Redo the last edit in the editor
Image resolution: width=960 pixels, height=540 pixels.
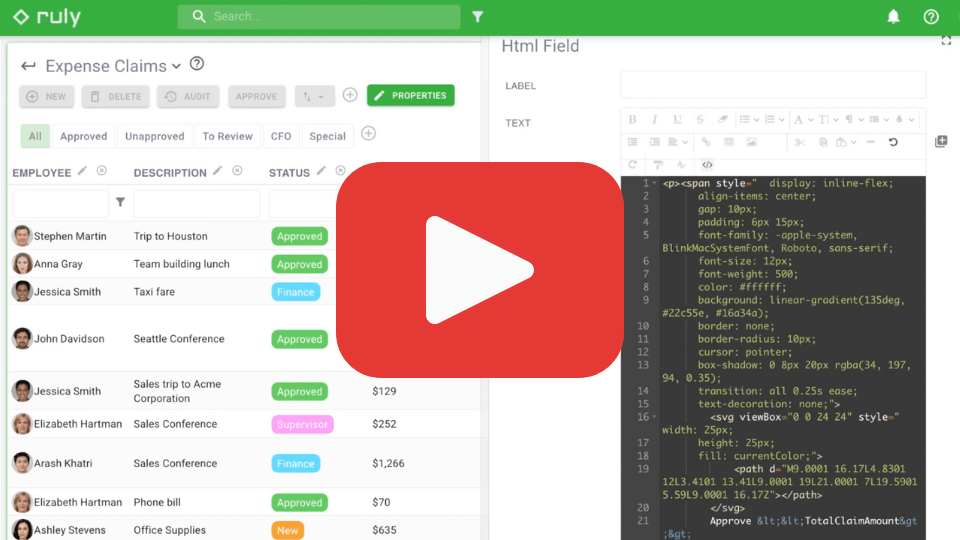click(632, 164)
